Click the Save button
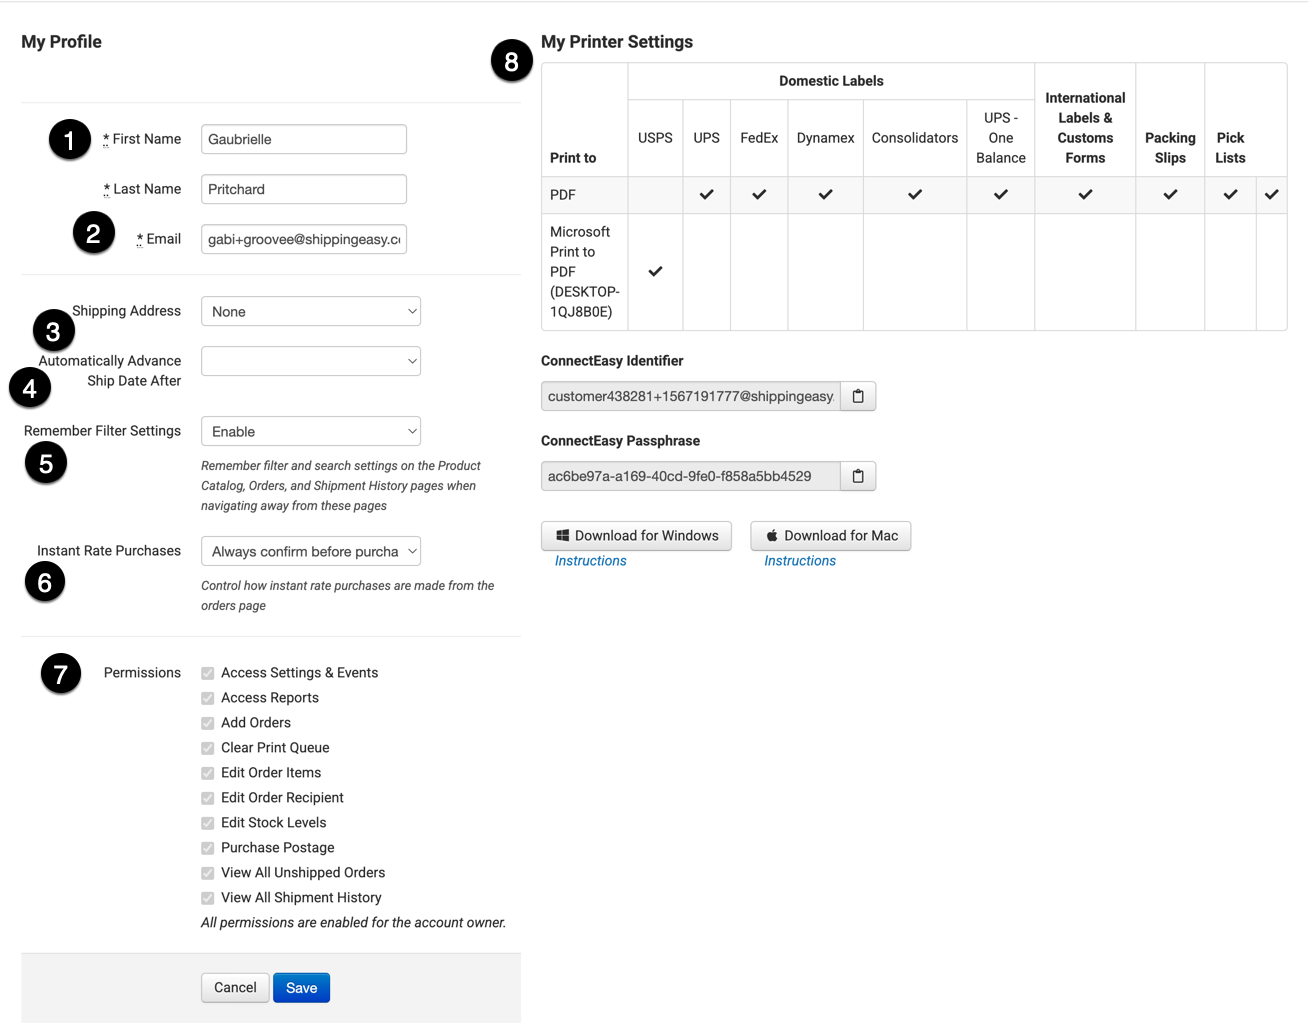Image resolution: width=1308 pixels, height=1036 pixels. pyautogui.click(x=301, y=988)
